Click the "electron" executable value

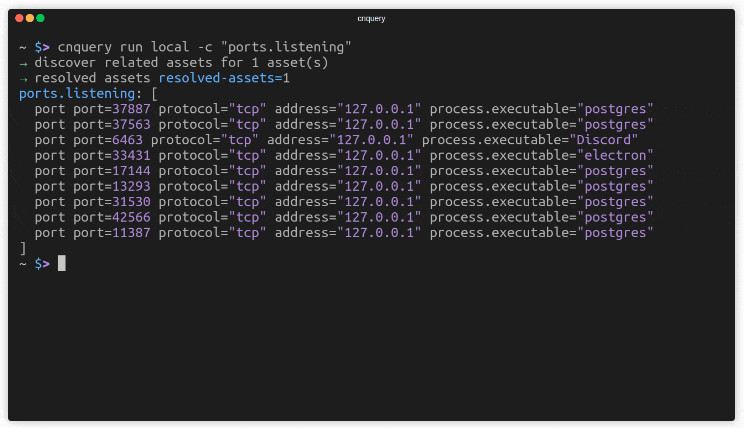point(615,155)
